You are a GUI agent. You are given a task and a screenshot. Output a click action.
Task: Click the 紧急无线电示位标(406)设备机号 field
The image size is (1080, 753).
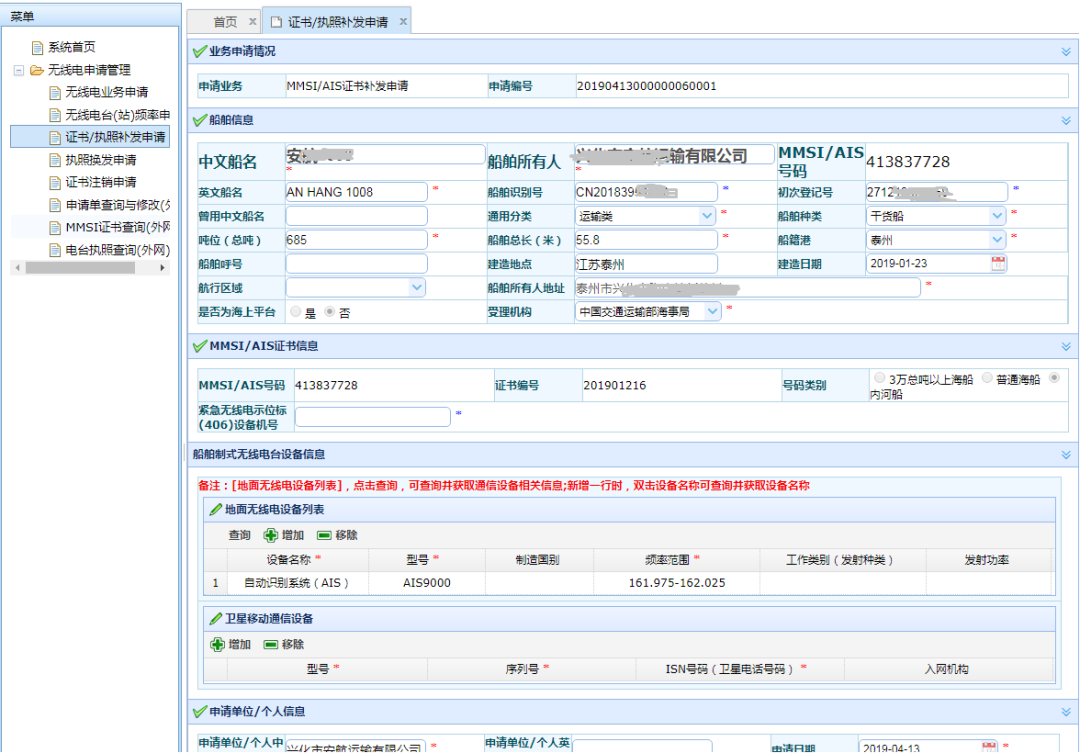point(373,417)
